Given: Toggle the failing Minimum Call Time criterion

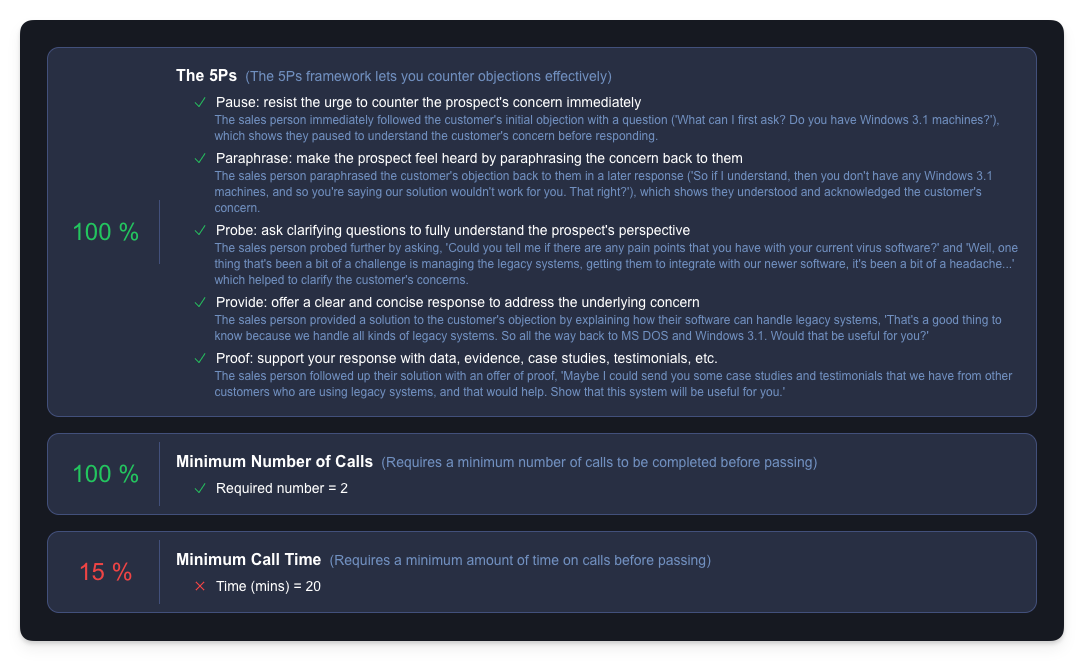Looking at the screenshot, I should (199, 586).
